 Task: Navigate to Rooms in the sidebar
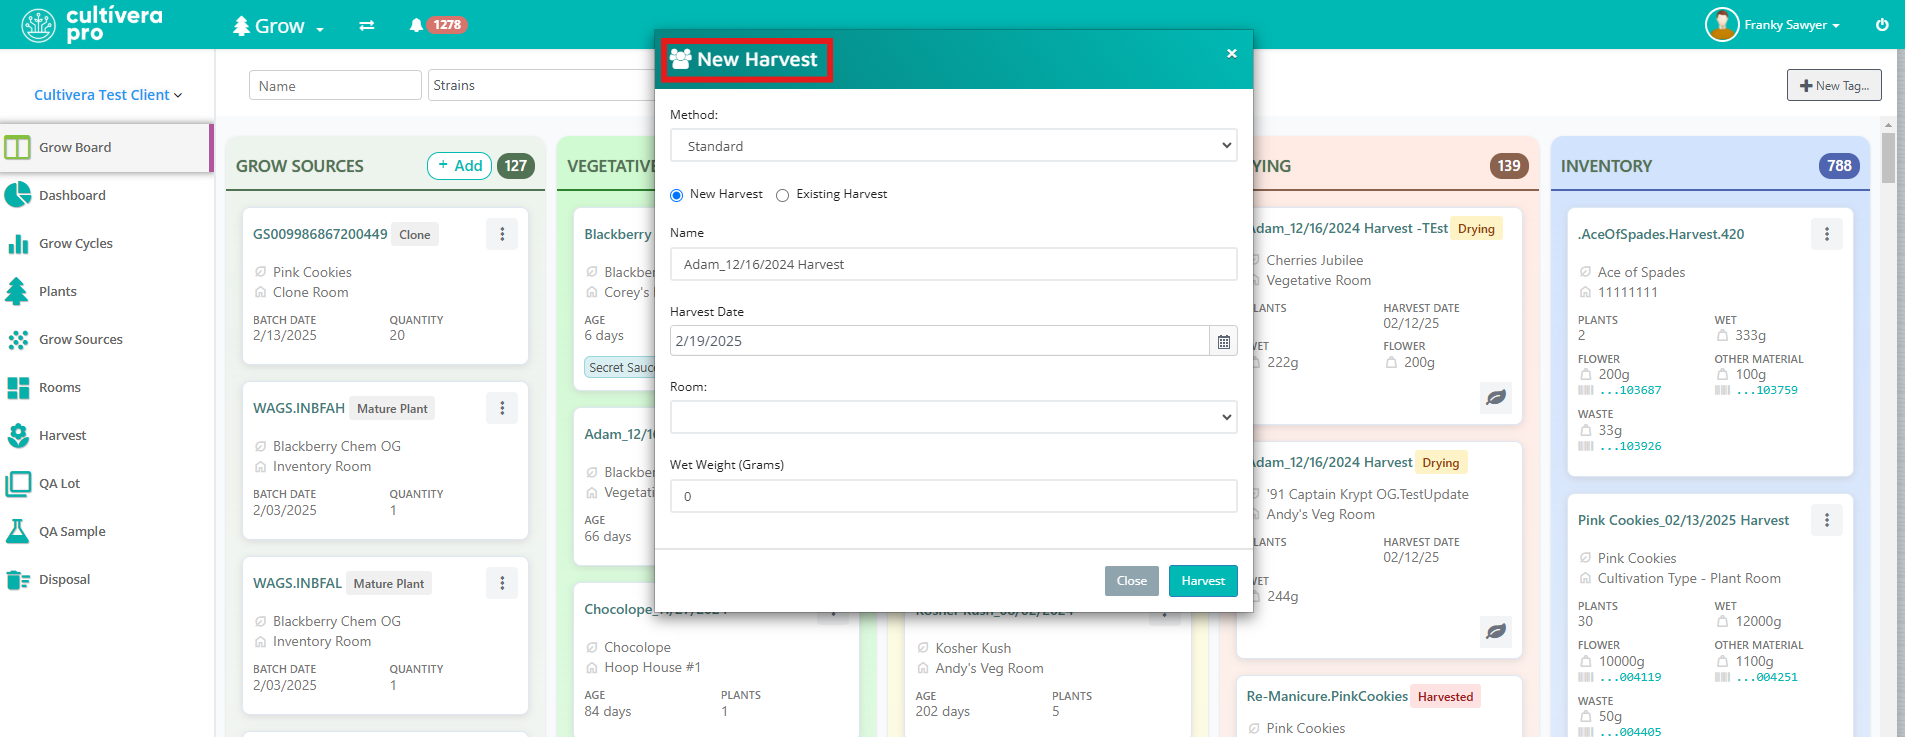click(59, 387)
